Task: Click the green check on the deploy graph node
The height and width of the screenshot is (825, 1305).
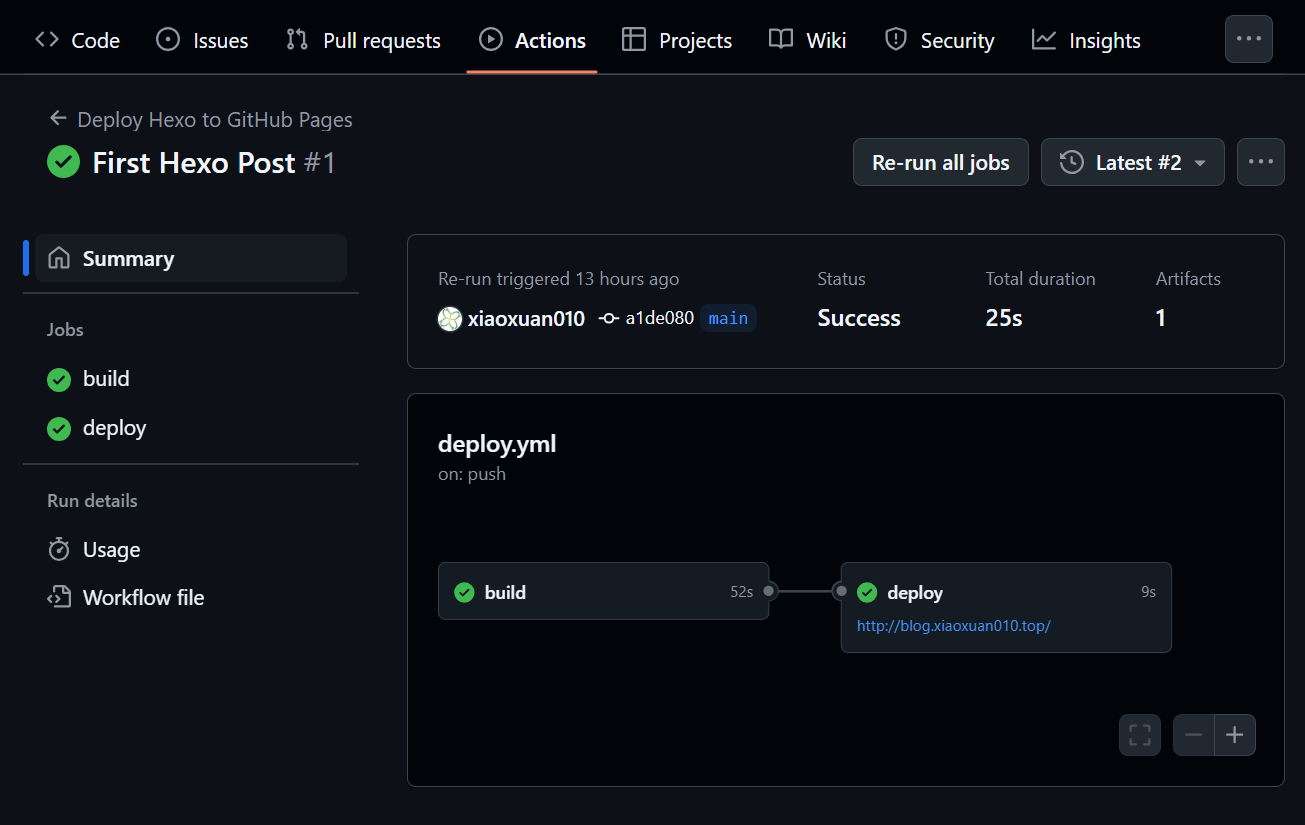Action: coord(867,592)
